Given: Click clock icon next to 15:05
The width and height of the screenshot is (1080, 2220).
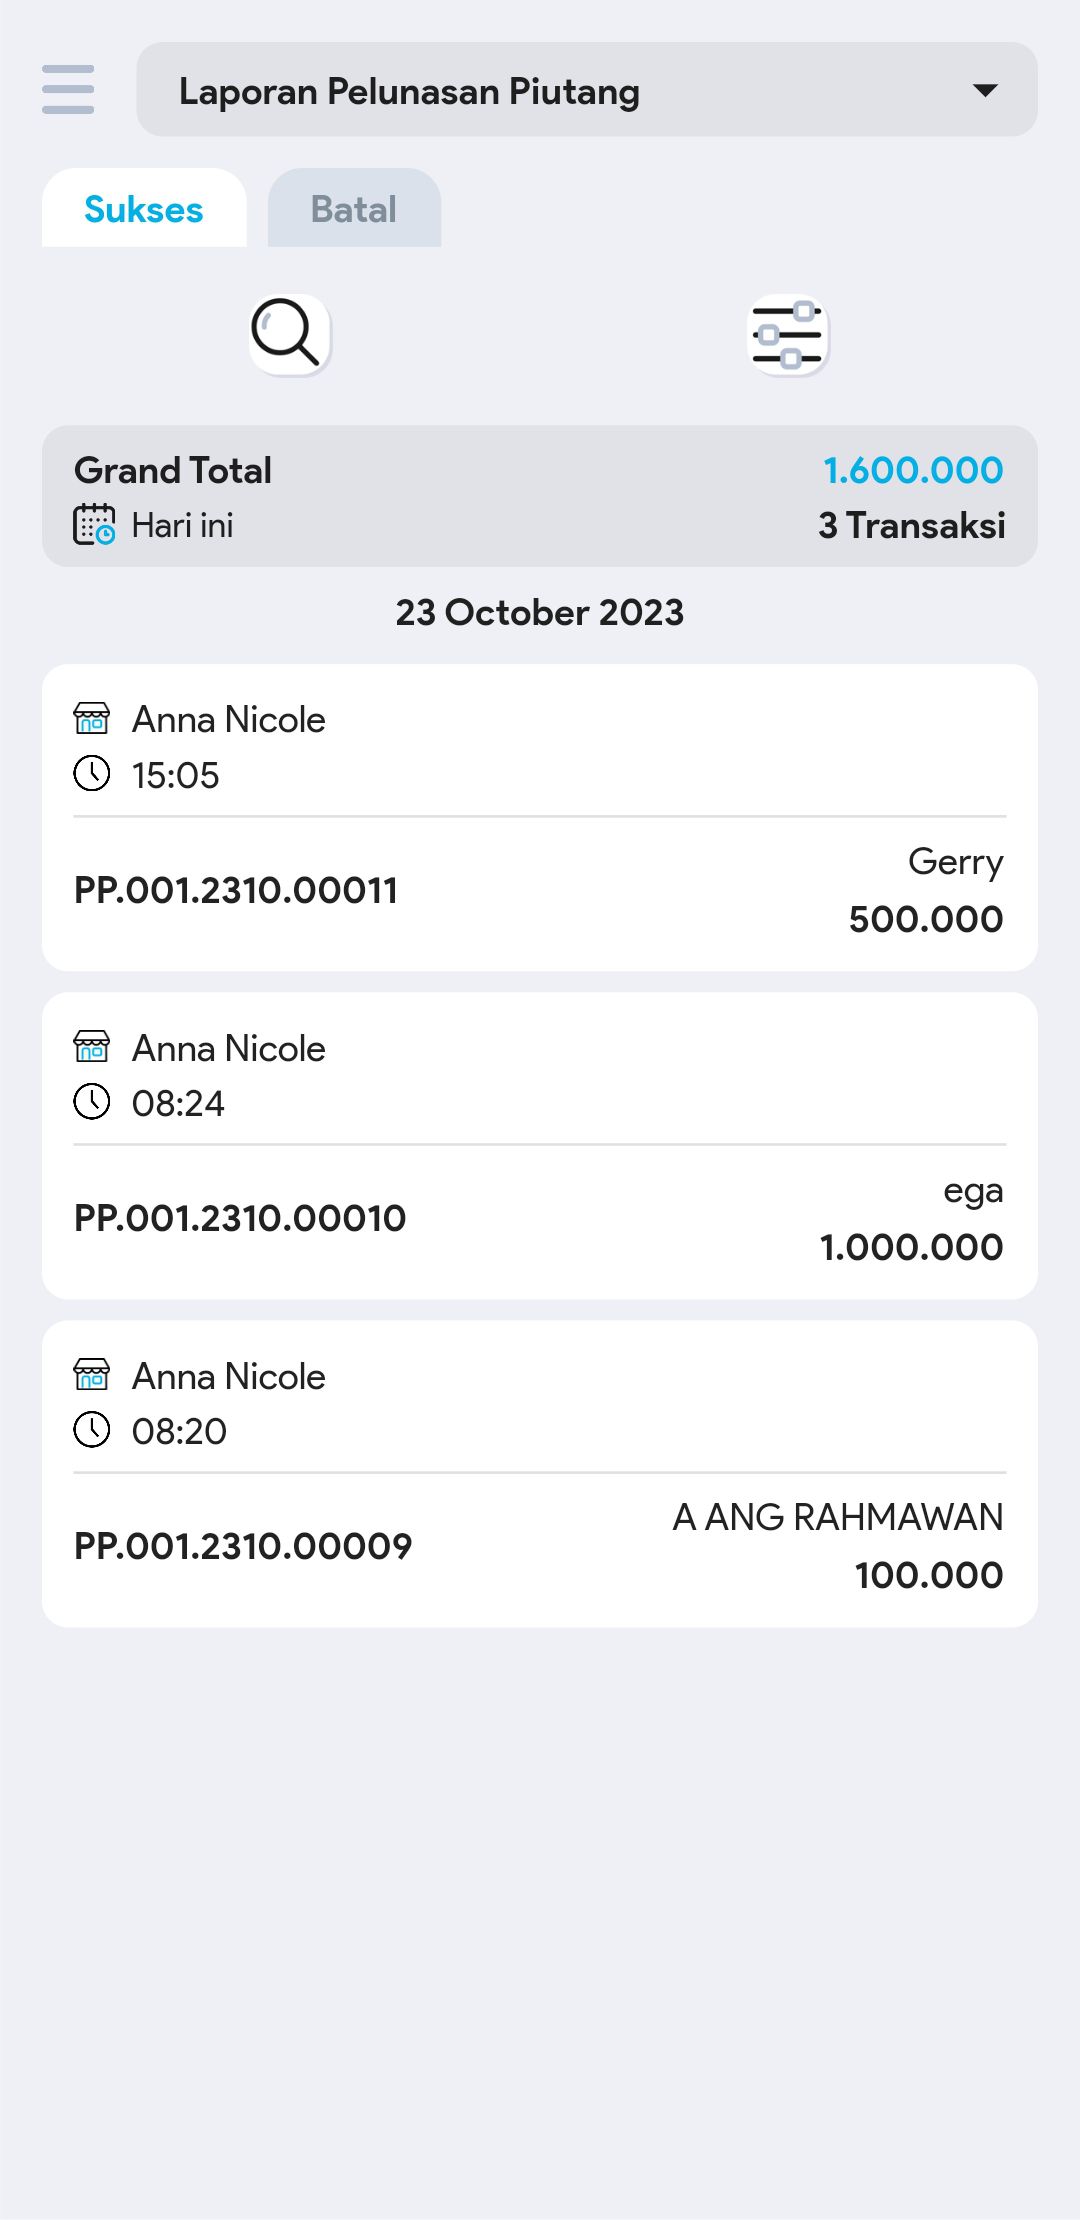Looking at the screenshot, I should pos(92,774).
